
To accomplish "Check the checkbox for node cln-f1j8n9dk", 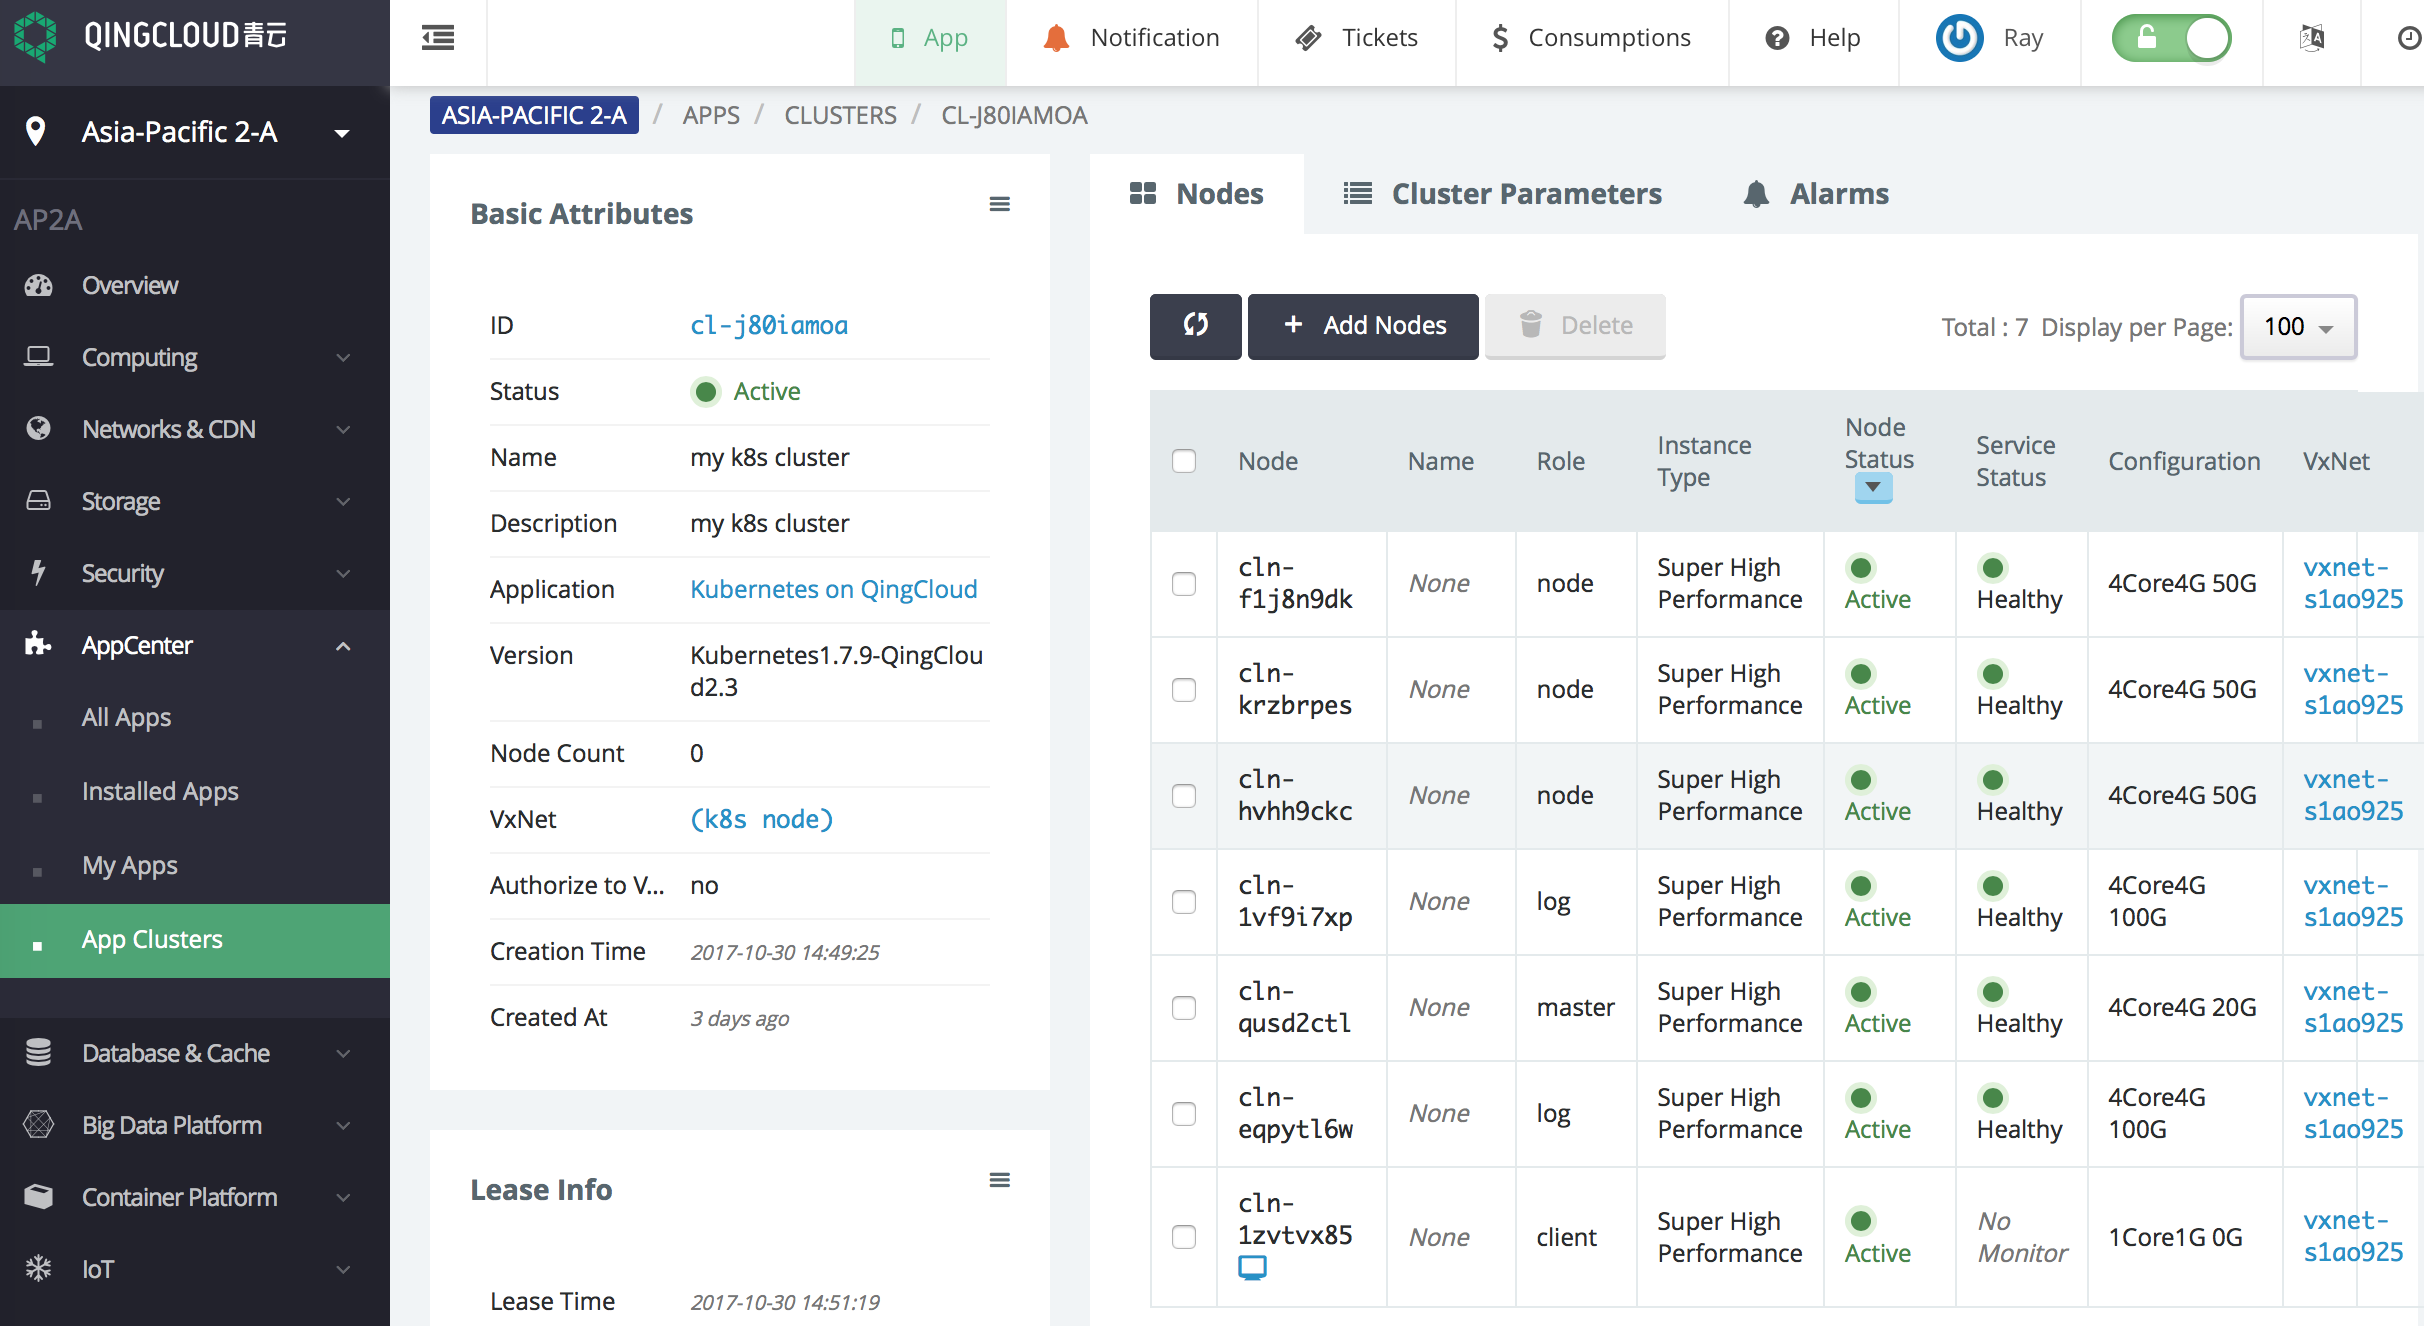I will (1183, 585).
